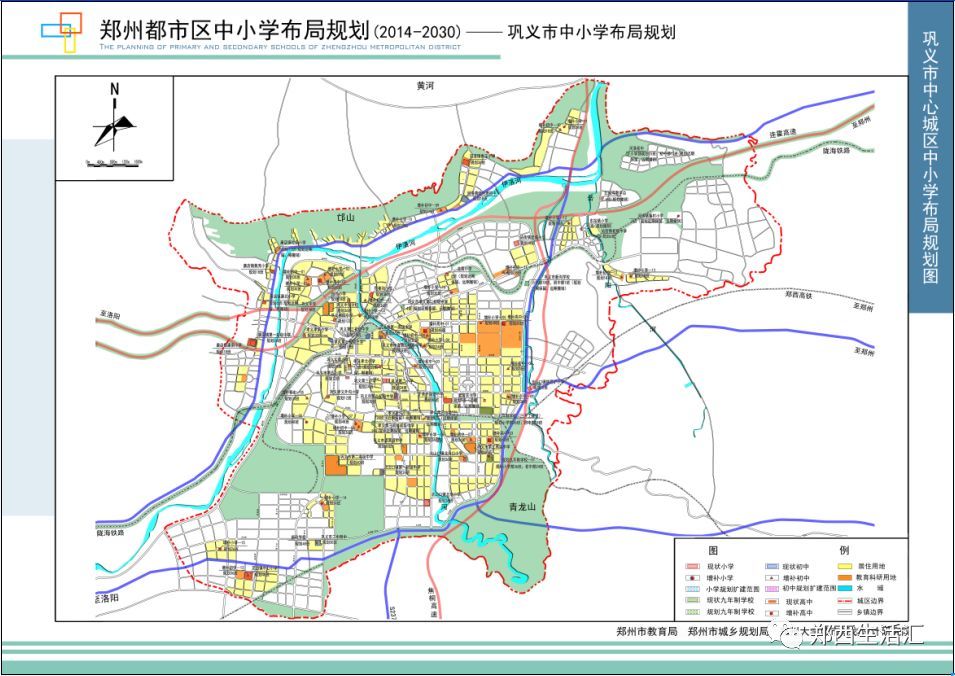
Task: Expand the 乡镇边界 legend row
Action: pyautogui.click(x=845, y=612)
